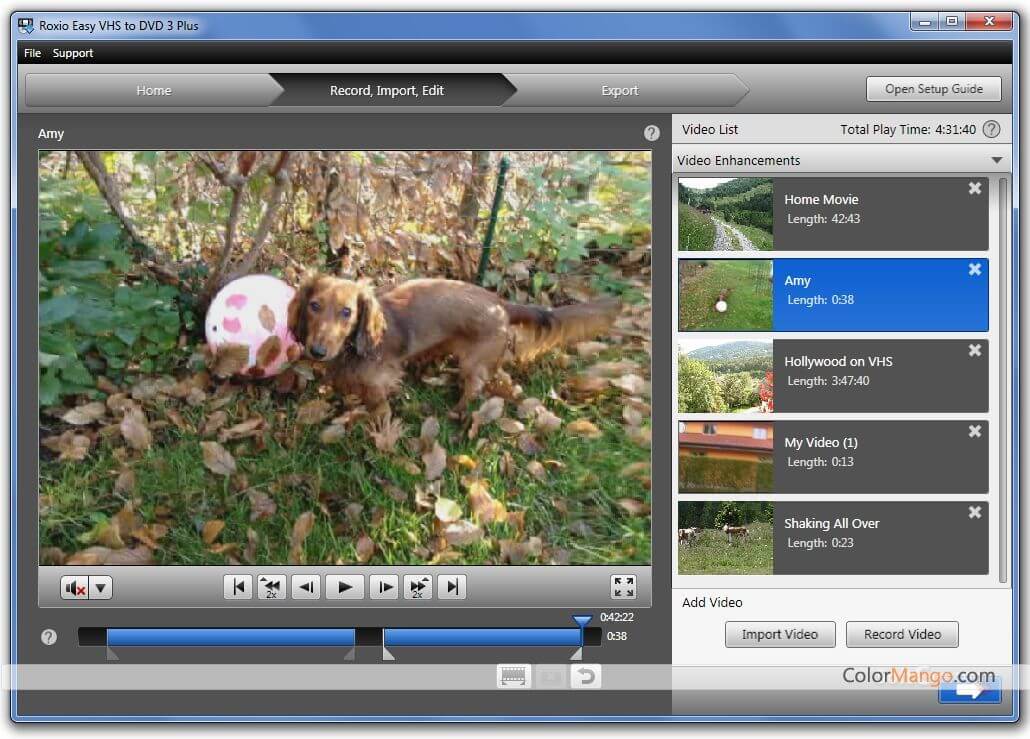Click the blue playhead marker on timeline
The height and width of the screenshot is (739, 1030).
click(582, 622)
